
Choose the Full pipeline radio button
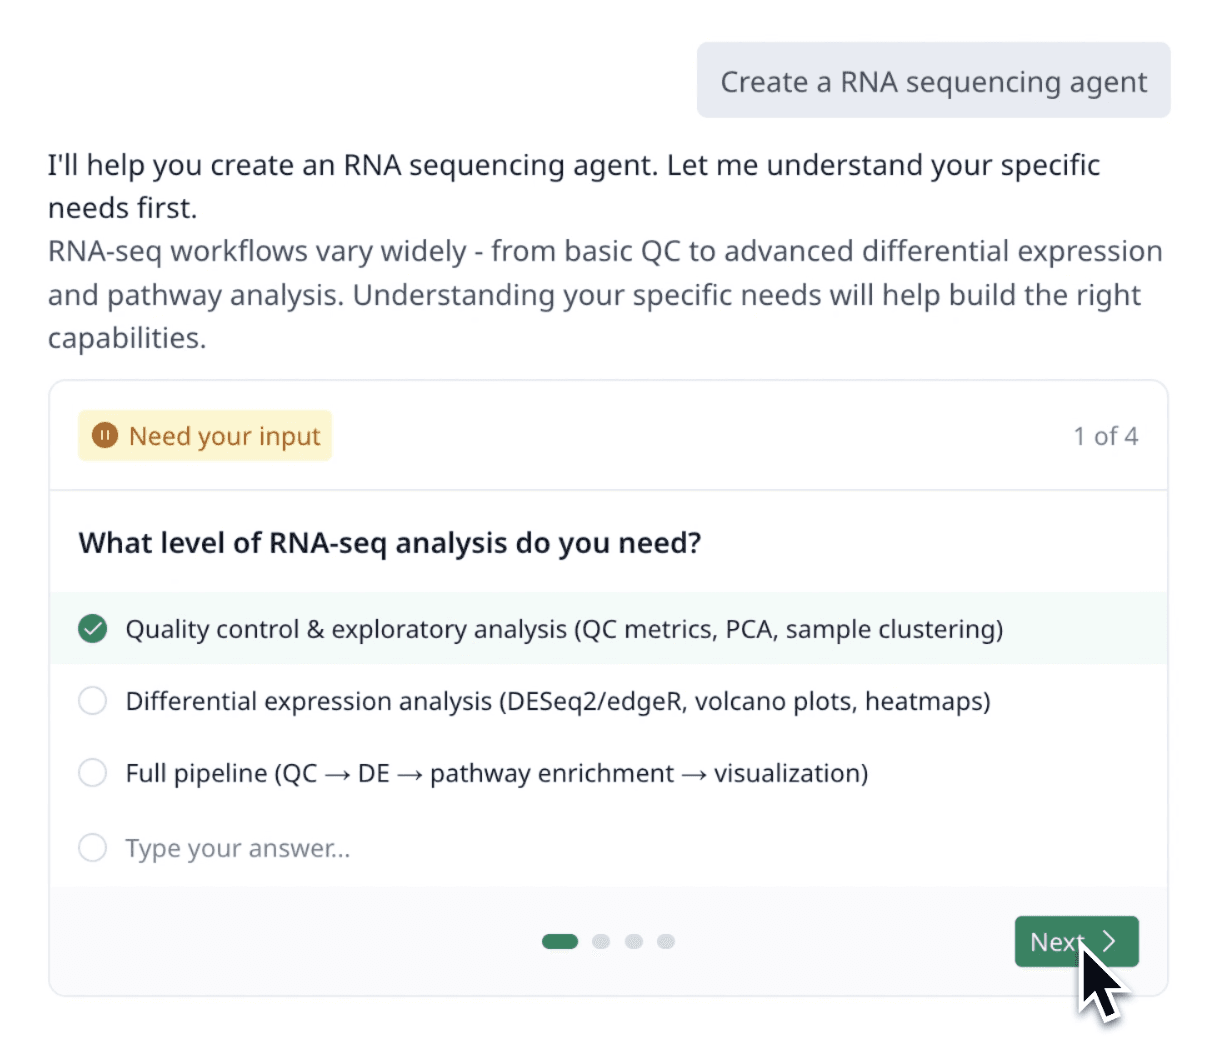coord(93,773)
